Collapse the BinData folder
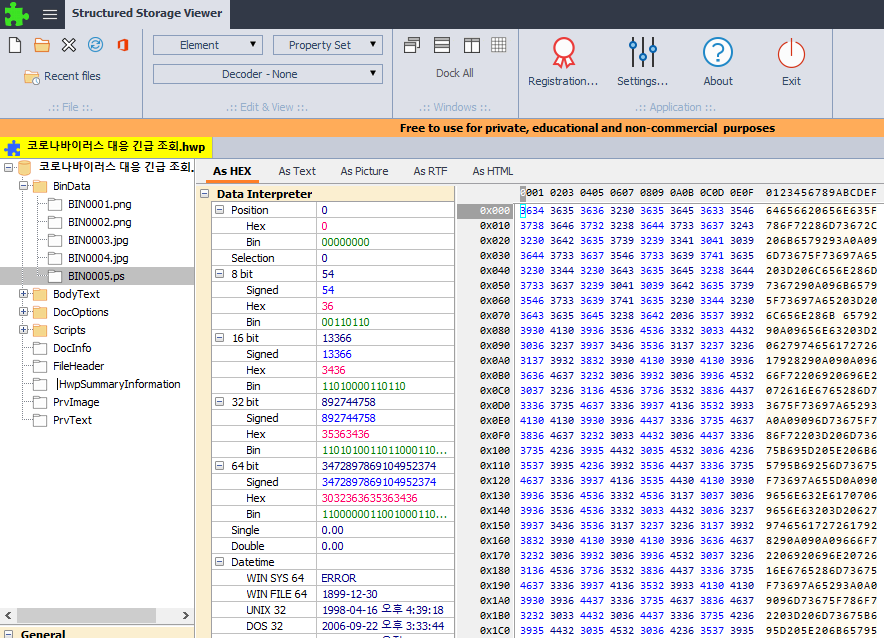884x638 pixels. pos(23,185)
